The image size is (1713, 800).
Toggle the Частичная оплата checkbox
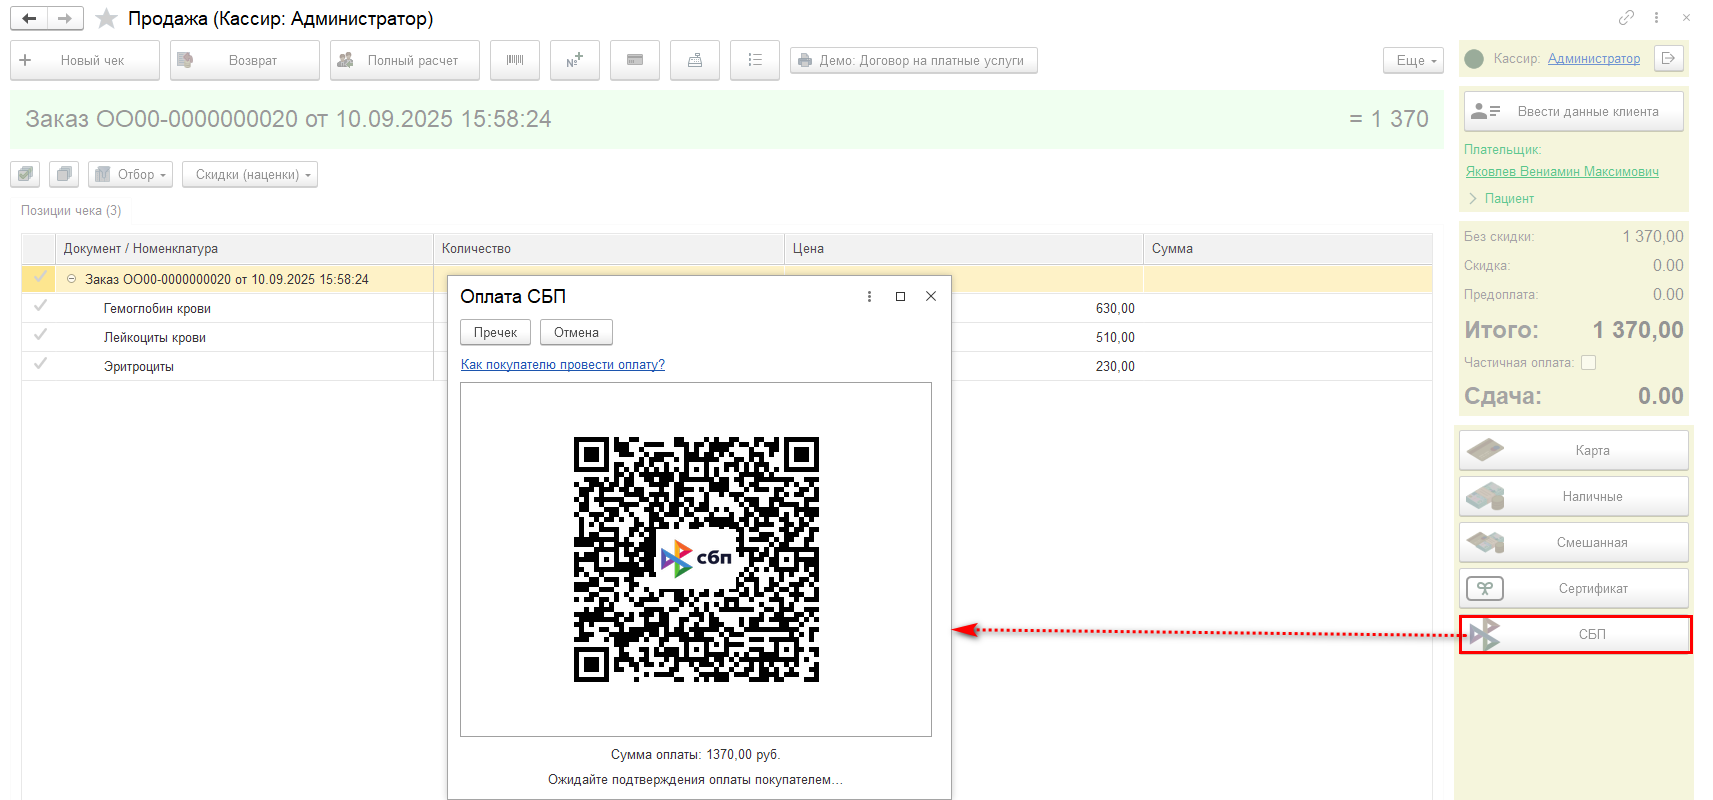click(1588, 362)
